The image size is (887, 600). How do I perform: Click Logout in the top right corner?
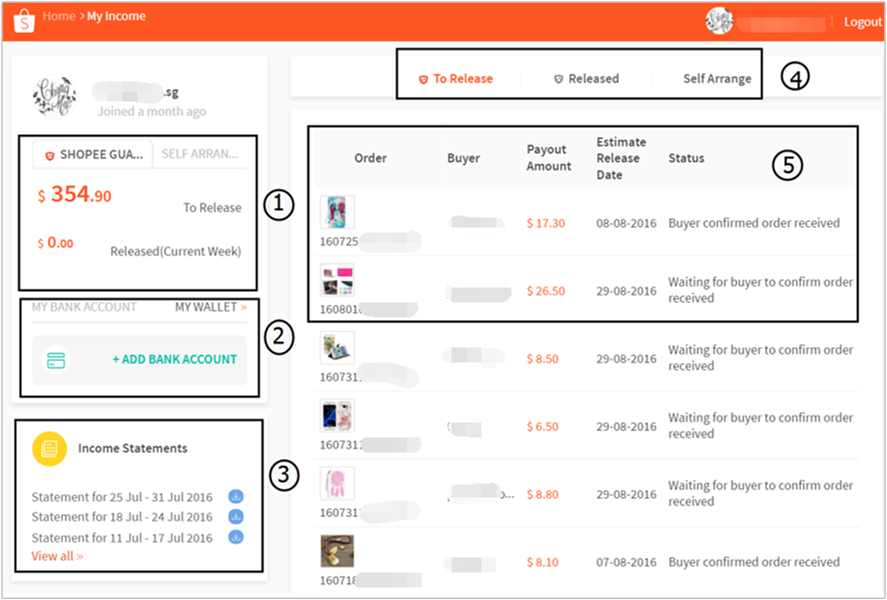pos(862,20)
